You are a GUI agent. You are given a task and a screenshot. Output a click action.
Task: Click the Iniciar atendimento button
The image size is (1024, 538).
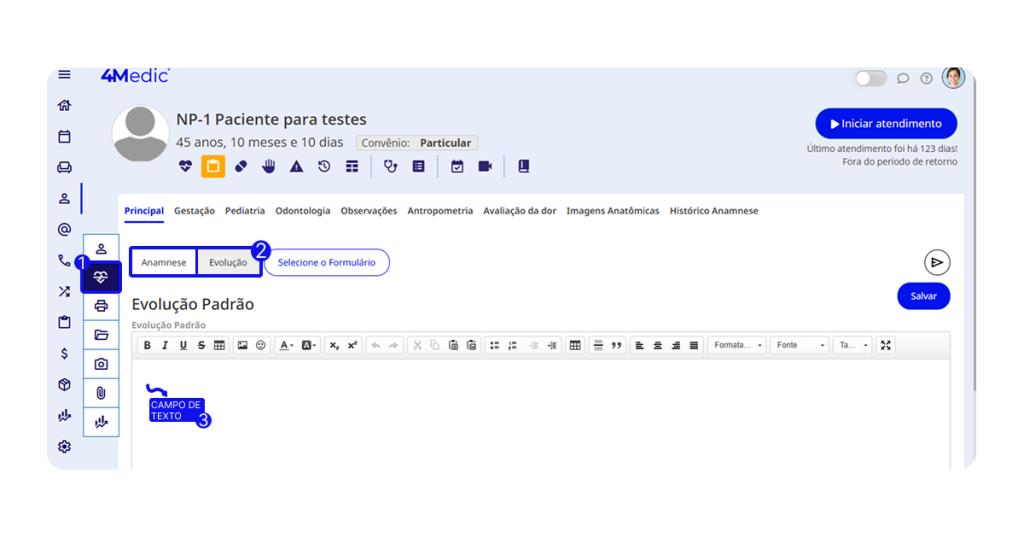coord(885,124)
